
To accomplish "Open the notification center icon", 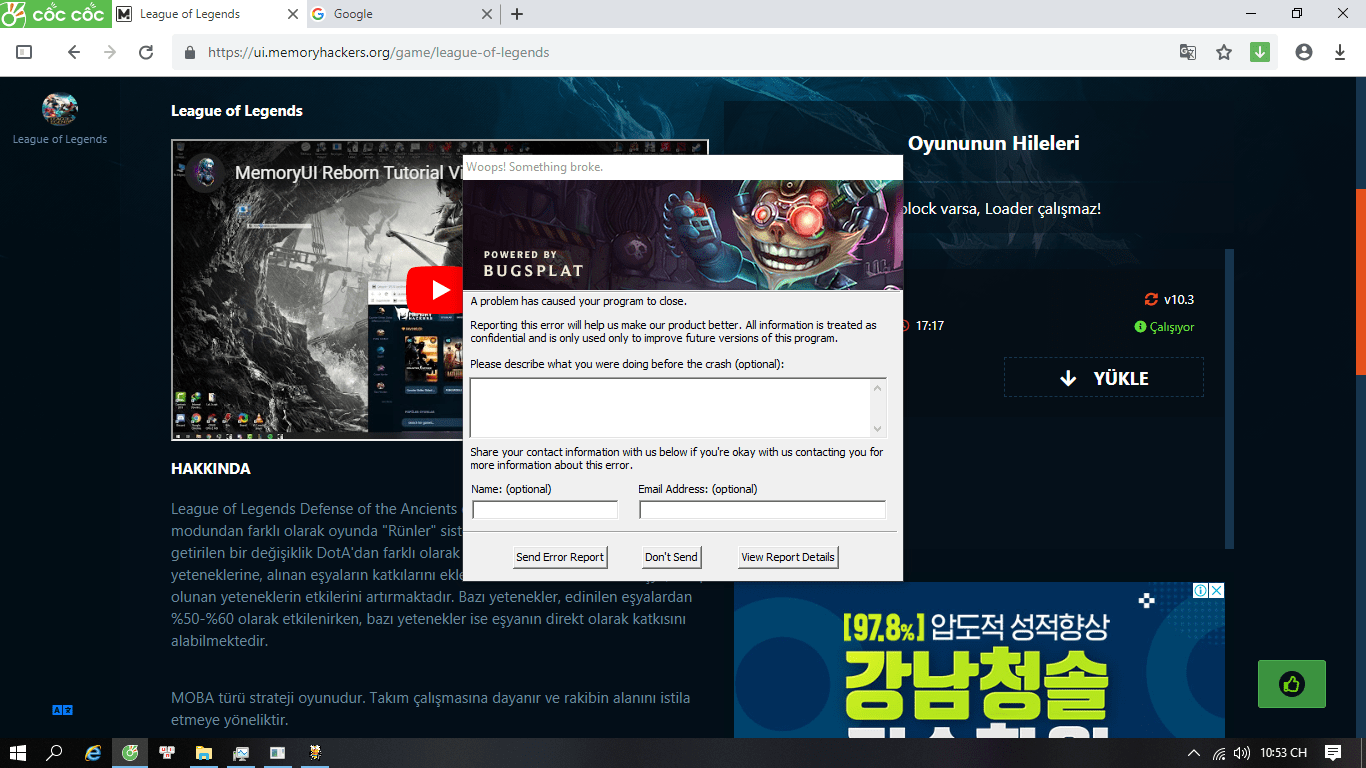I will pyautogui.click(x=1333, y=753).
